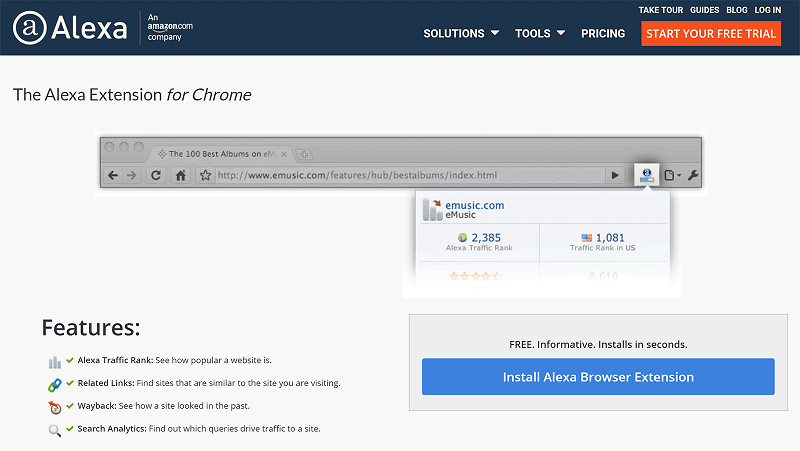
Task: Click the 2,385 Alexa Traffic Rank value
Action: [x=486, y=238]
